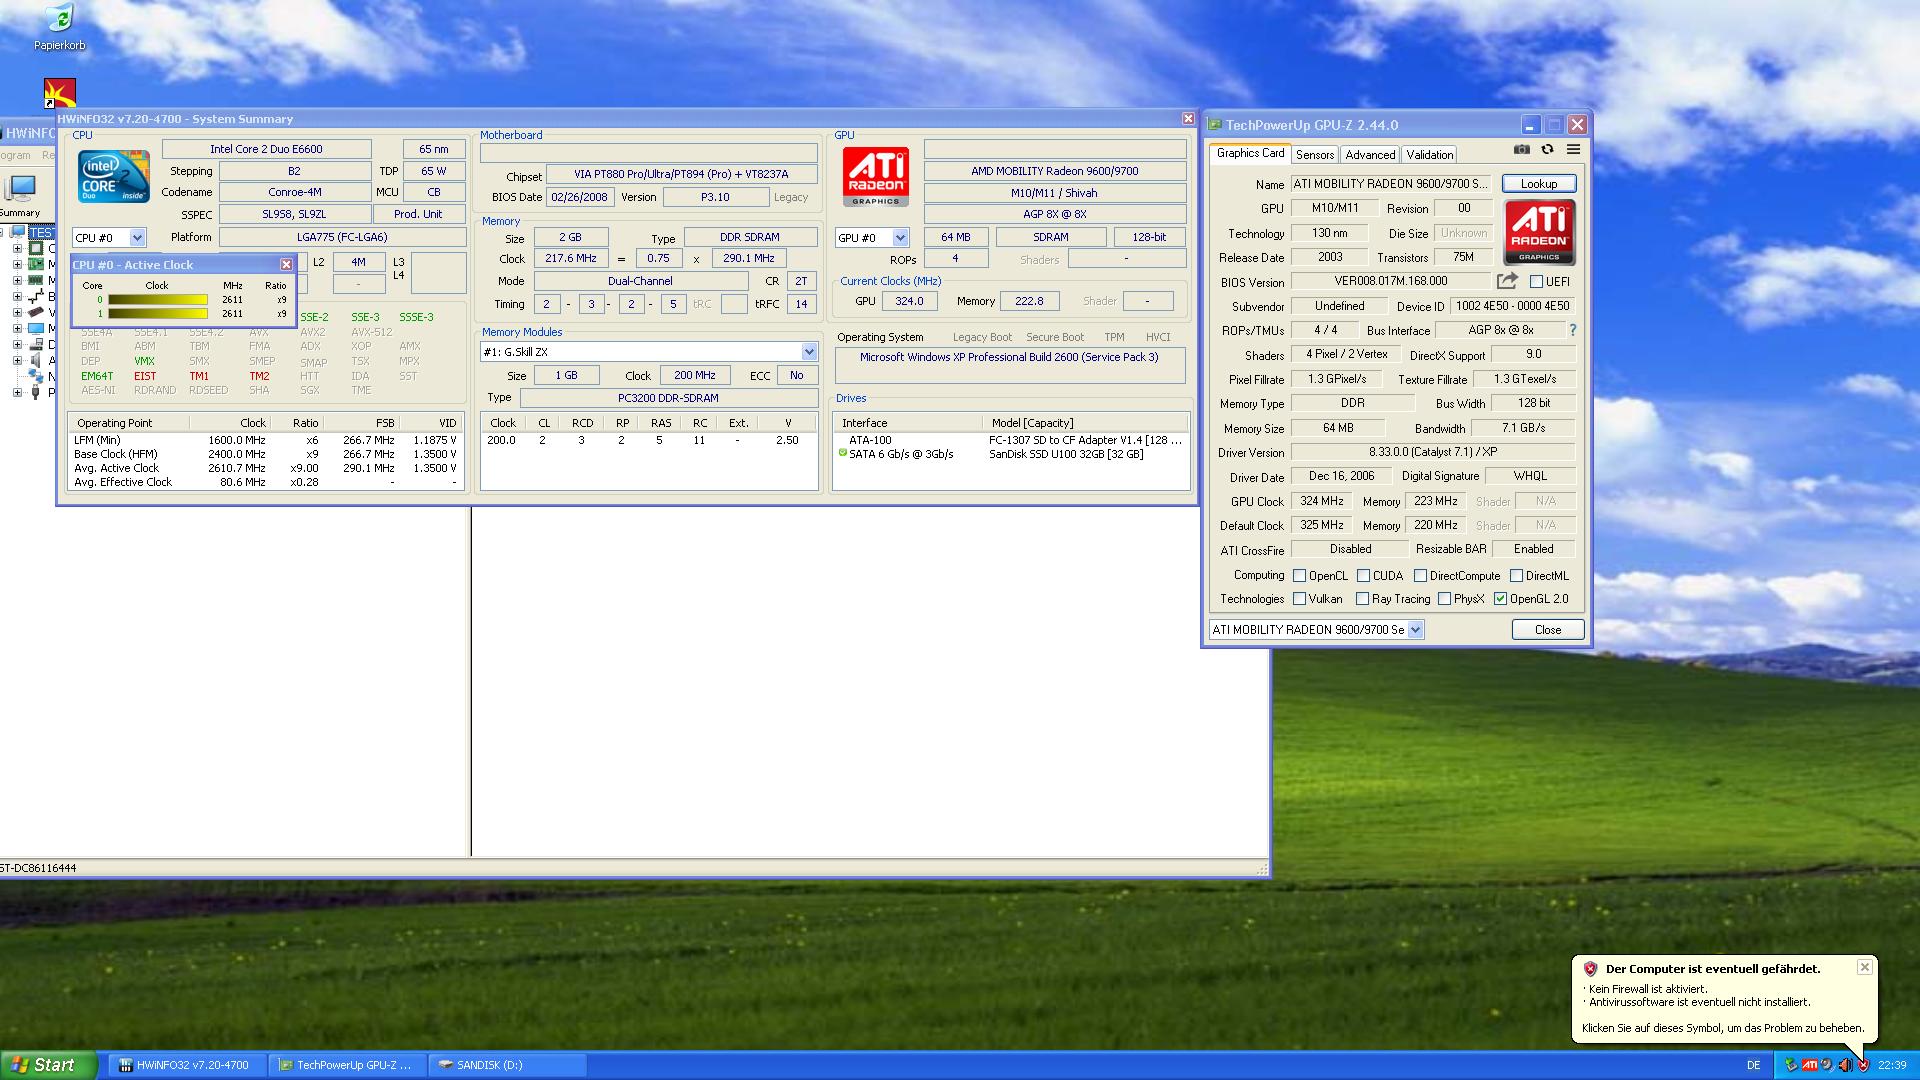This screenshot has width=1920, height=1080.
Task: Open the GPU-Z hamburger menu icon
Action: coord(1573,148)
